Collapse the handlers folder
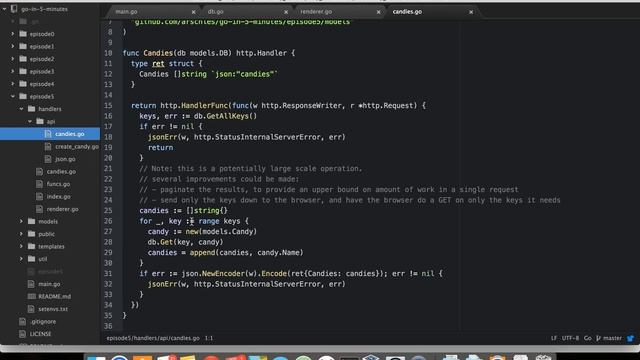This screenshot has width=640, height=360. 21,109
